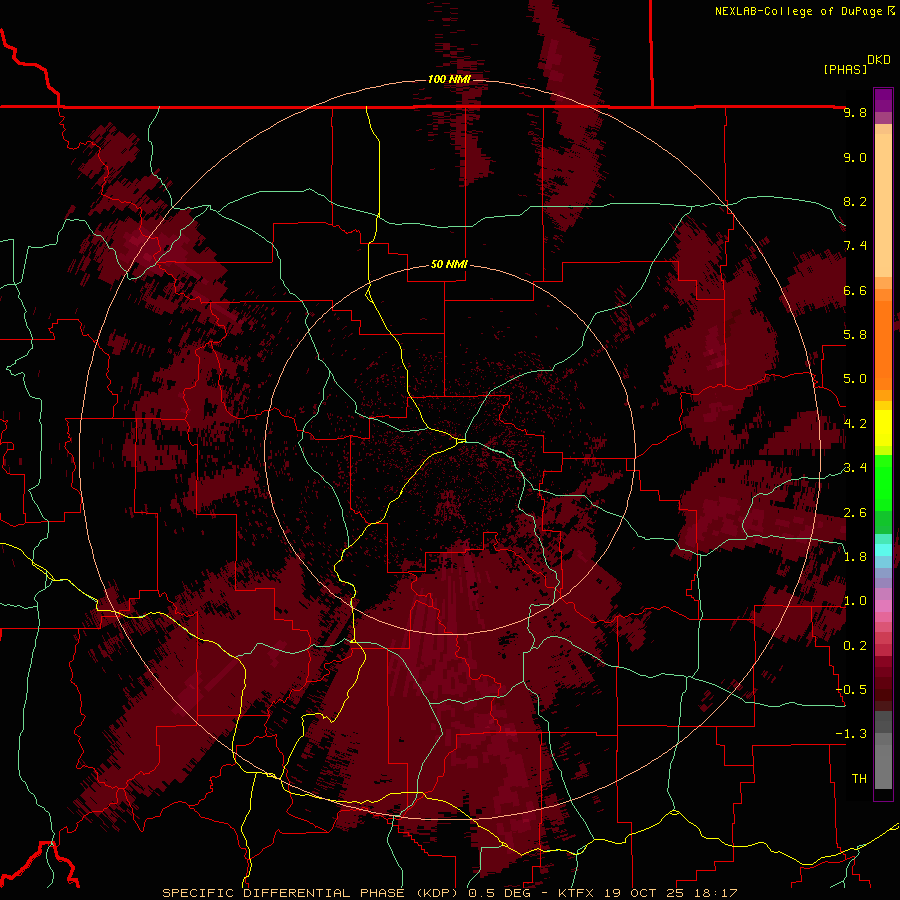Click the 2.6 value on the color scale

[x=855, y=513]
